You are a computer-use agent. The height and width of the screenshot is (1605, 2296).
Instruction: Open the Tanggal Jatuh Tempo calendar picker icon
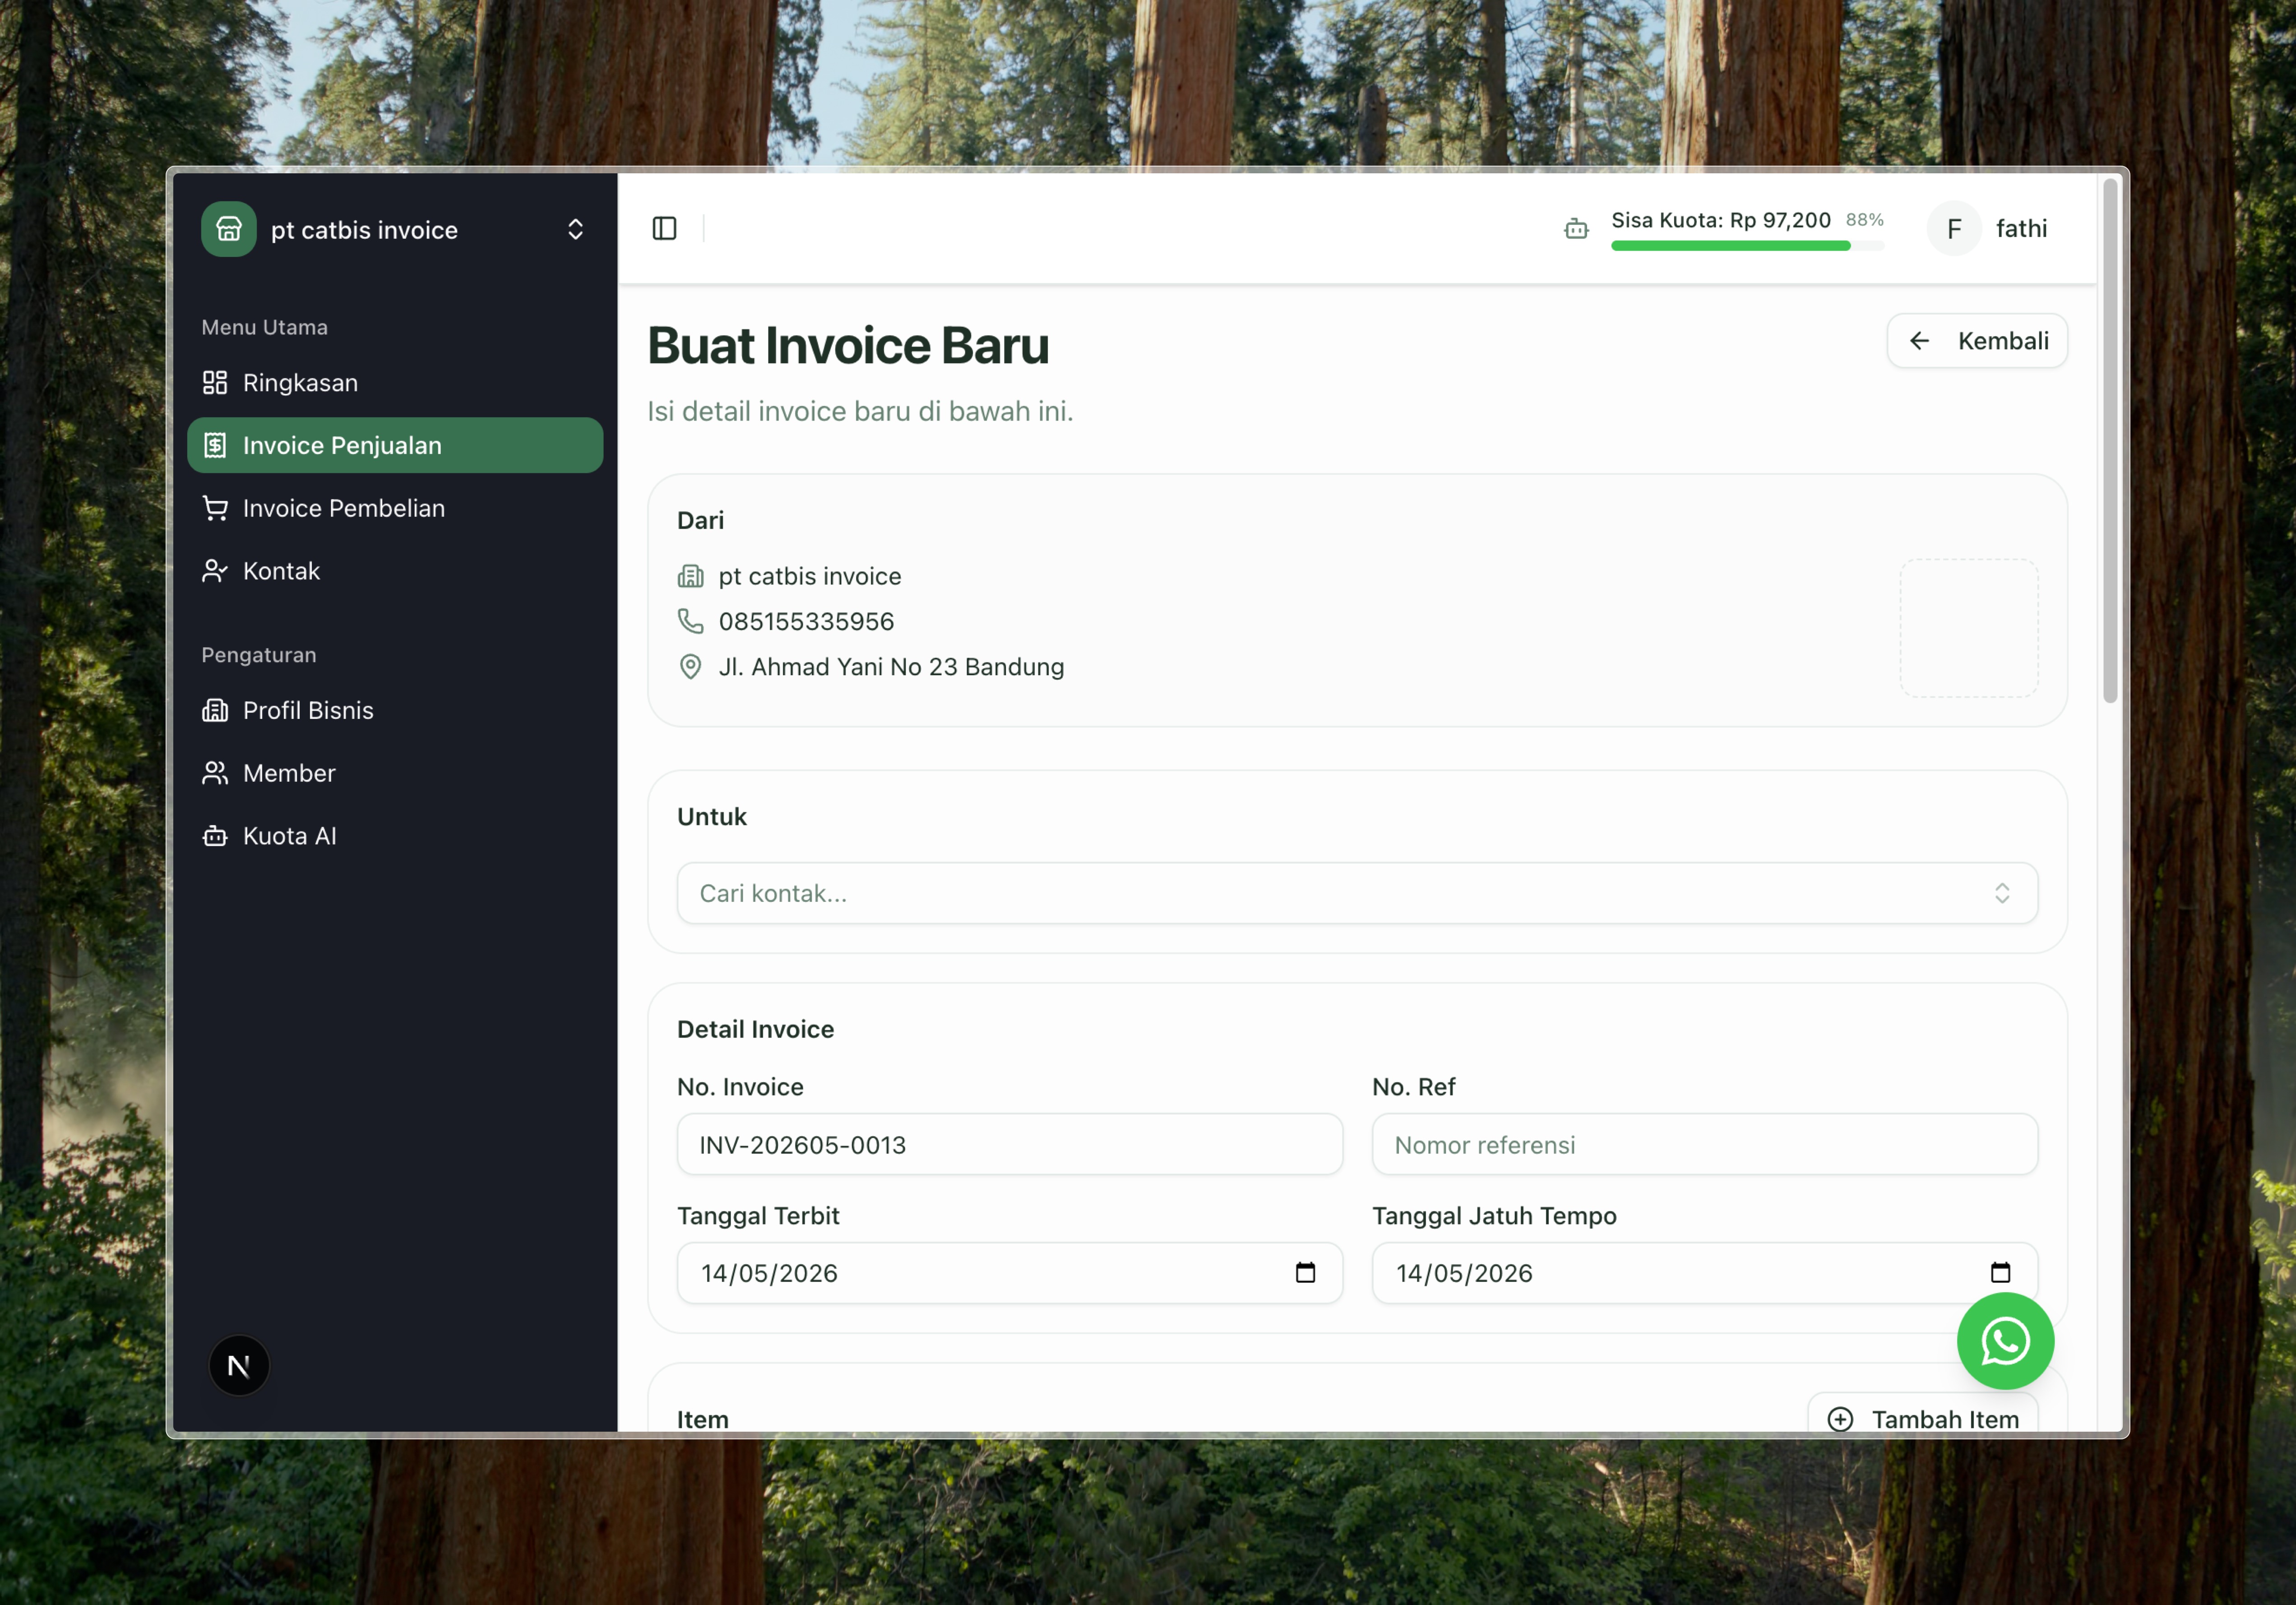click(x=2000, y=1273)
